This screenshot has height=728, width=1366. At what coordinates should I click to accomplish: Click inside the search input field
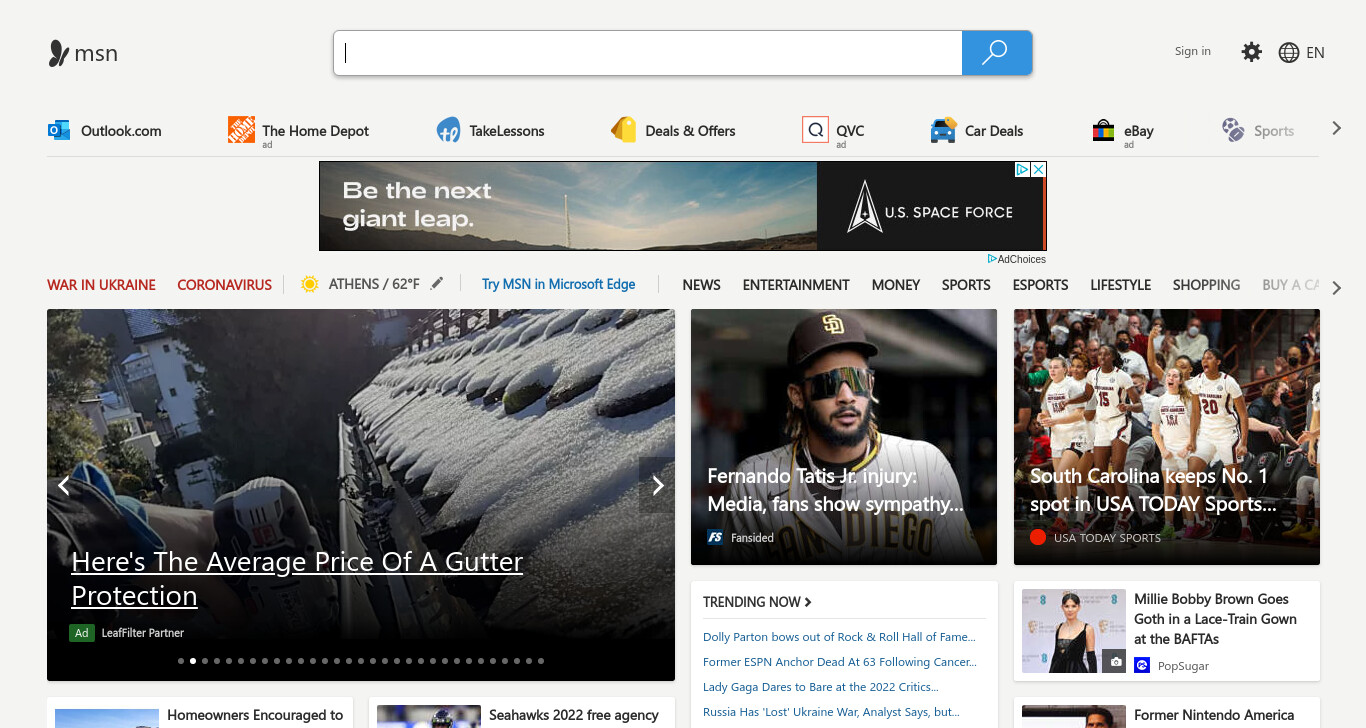(x=648, y=53)
